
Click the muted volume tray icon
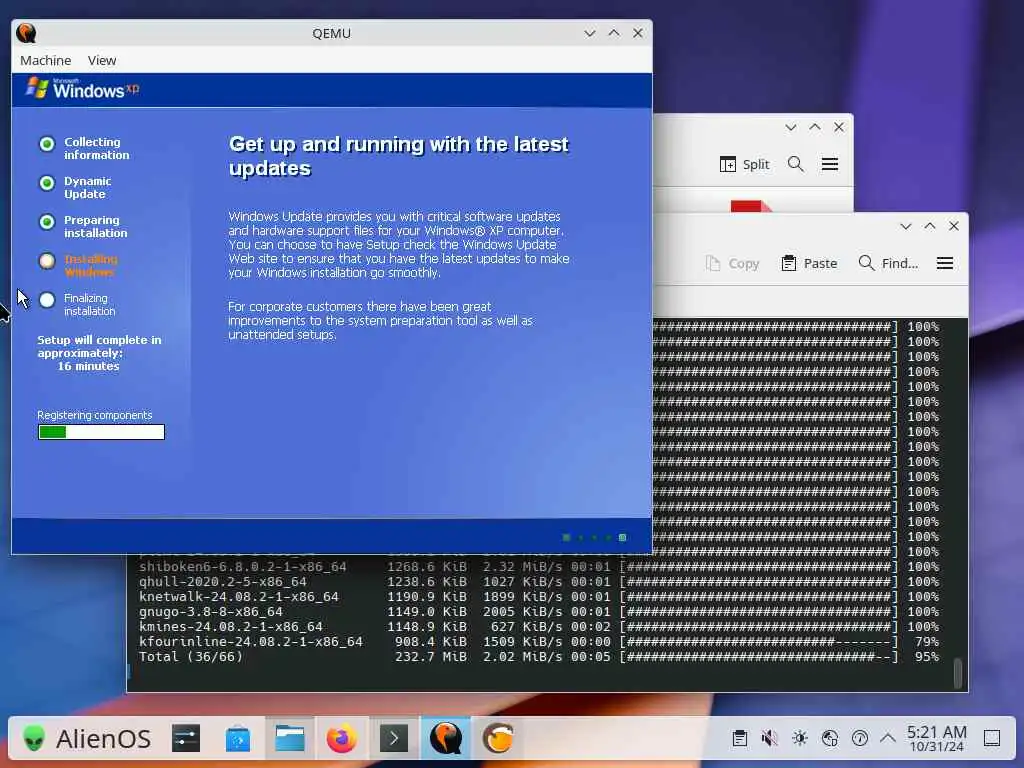point(769,739)
